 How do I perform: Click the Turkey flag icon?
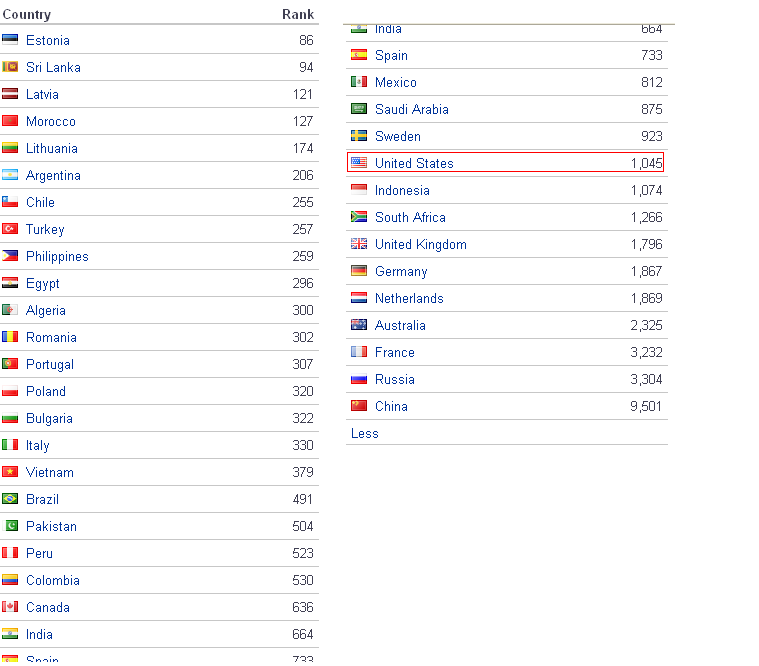point(10,229)
